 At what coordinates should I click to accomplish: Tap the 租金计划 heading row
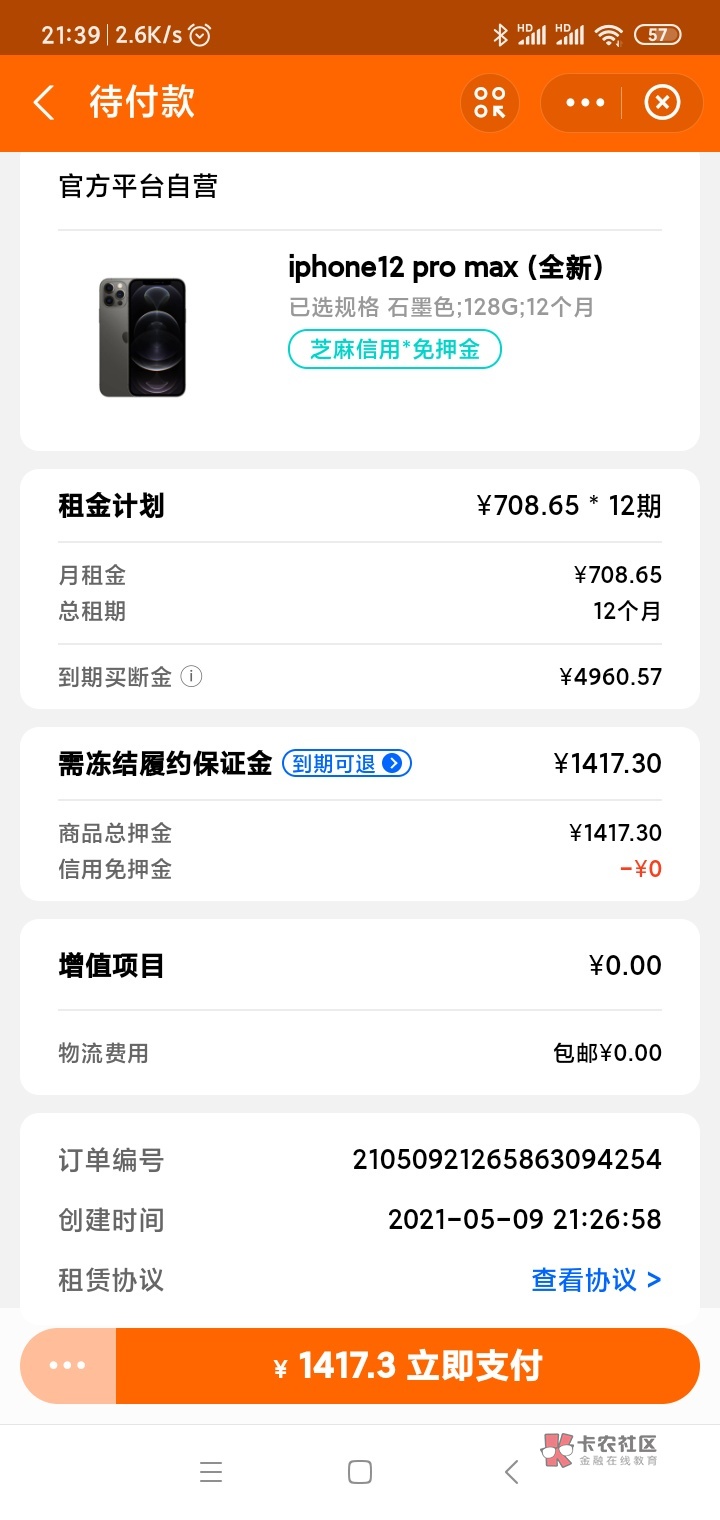pyautogui.click(x=360, y=506)
